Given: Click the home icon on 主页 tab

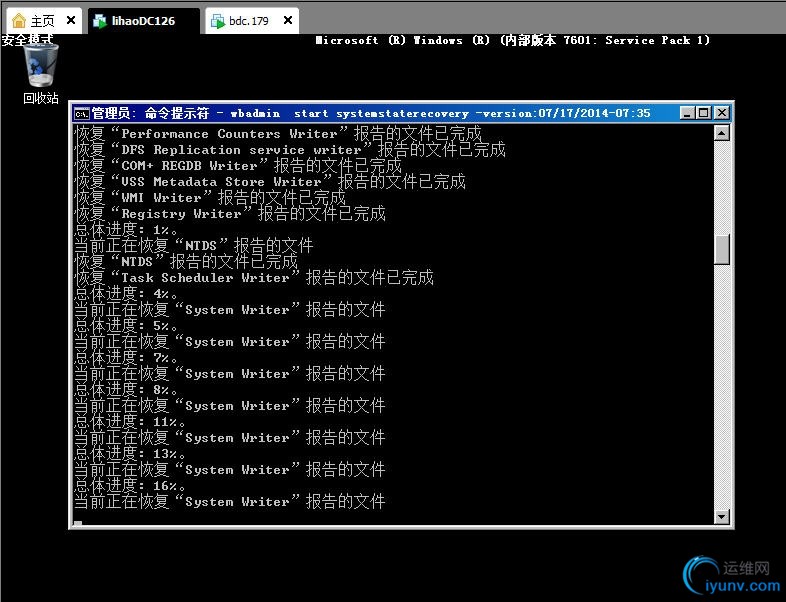Looking at the screenshot, I should pyautogui.click(x=19, y=21).
